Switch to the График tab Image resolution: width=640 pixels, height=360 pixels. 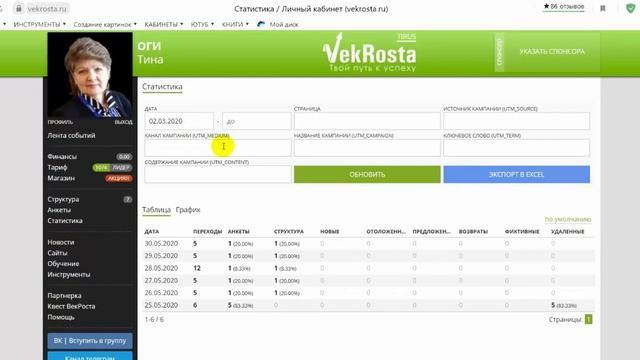(188, 210)
